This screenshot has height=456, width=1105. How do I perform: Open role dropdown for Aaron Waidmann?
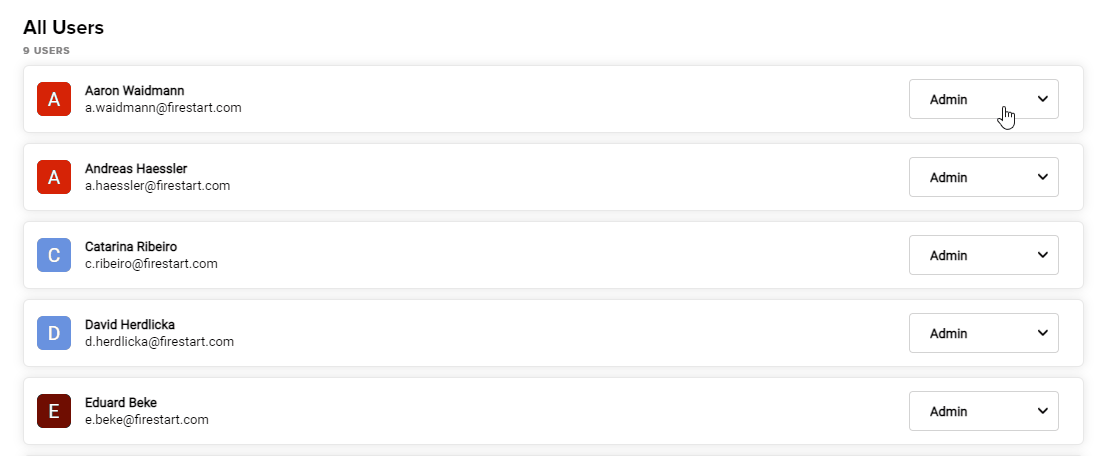[x=983, y=99]
